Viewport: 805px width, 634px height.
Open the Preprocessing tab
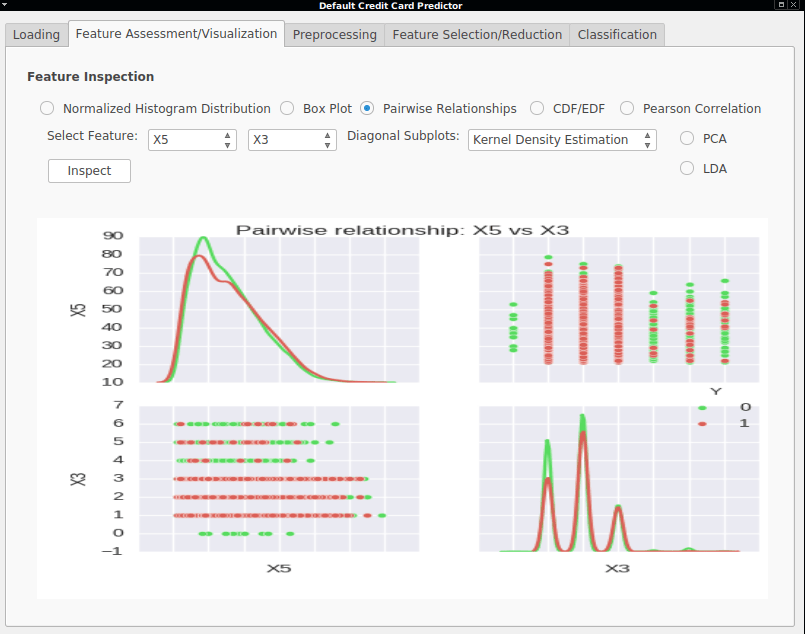pos(335,34)
